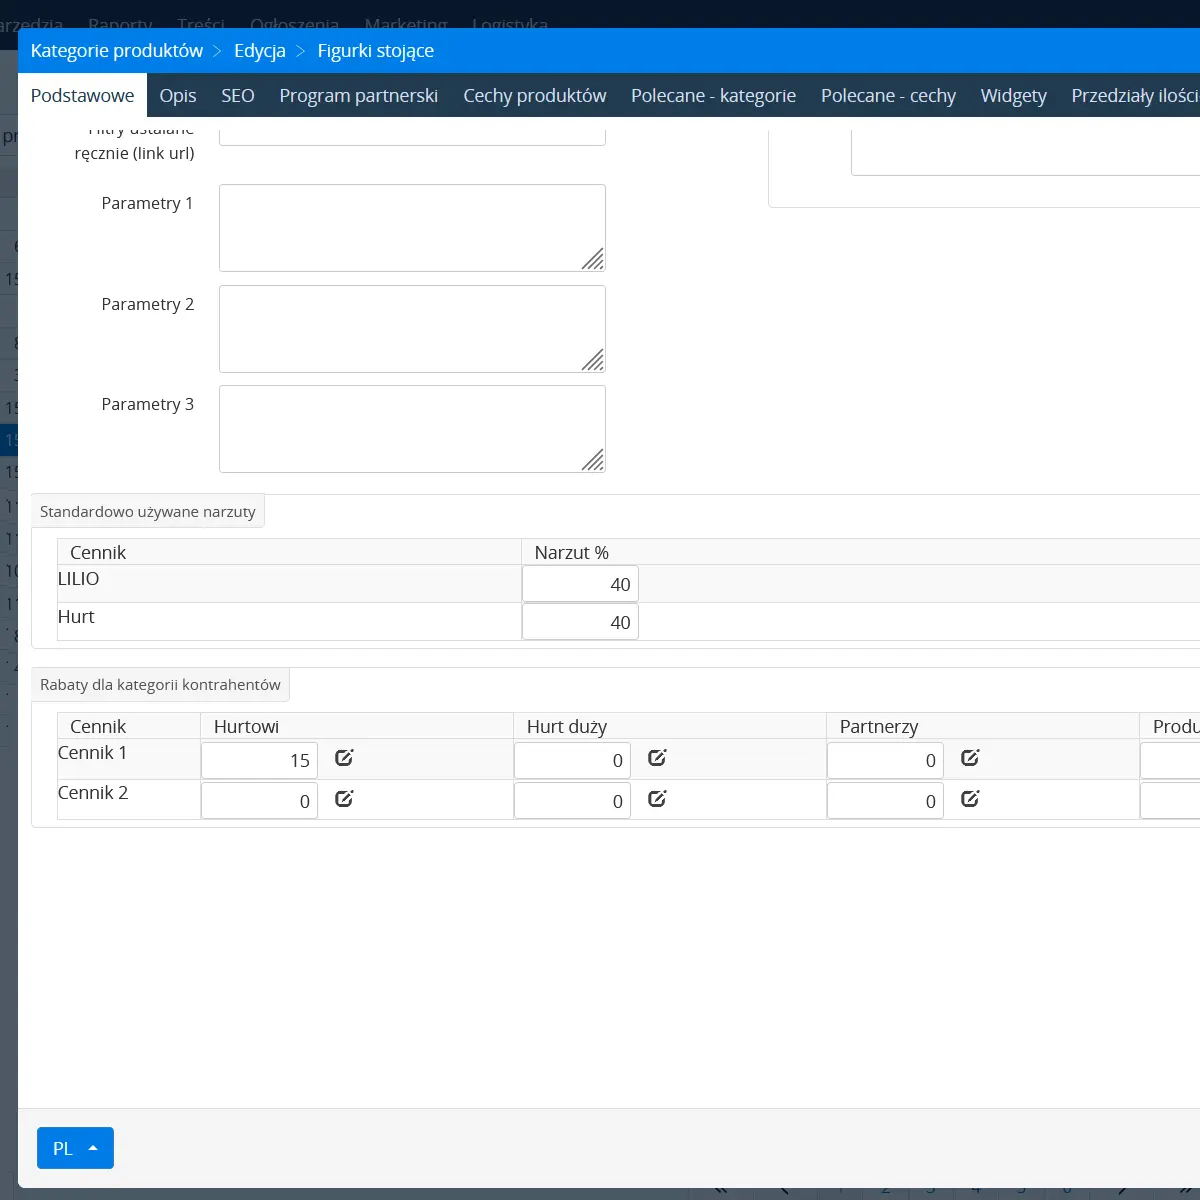
Task: Click the edit icon for Cennik 1 Partnerzy
Action: 970,758
